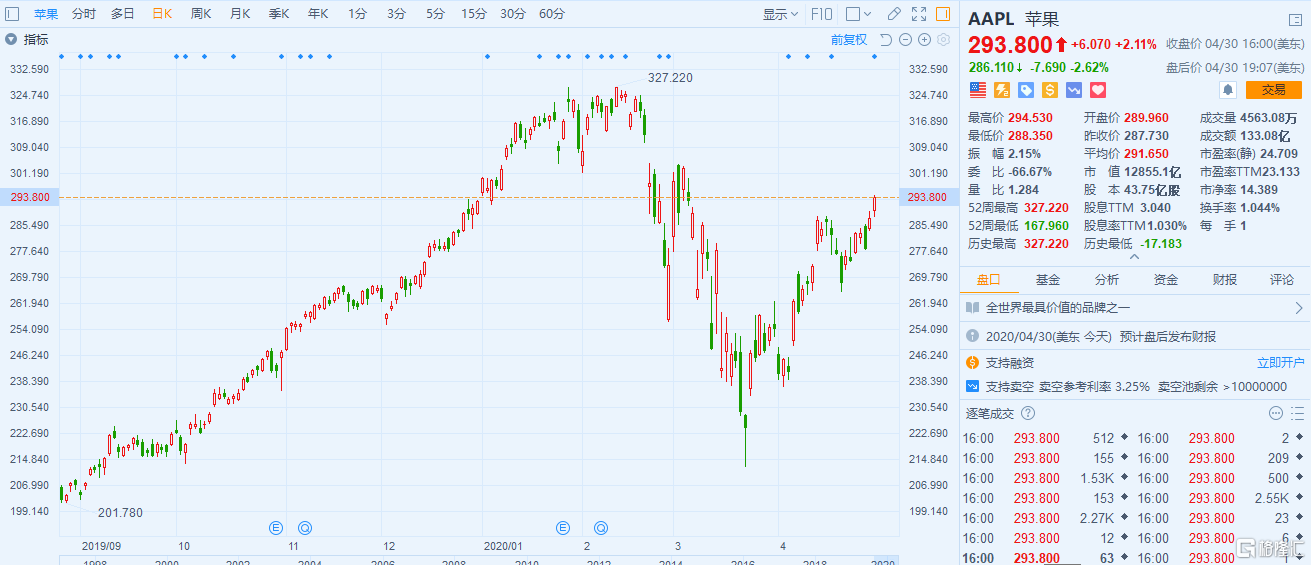Expand the 全世界最具价值的品牌之一 row arrow

click(x=1299, y=308)
